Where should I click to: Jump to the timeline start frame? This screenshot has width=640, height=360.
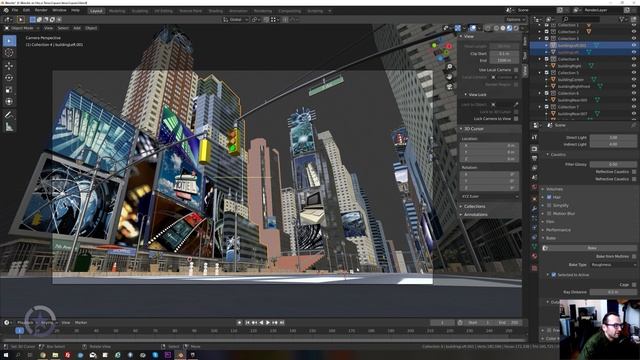point(247,322)
